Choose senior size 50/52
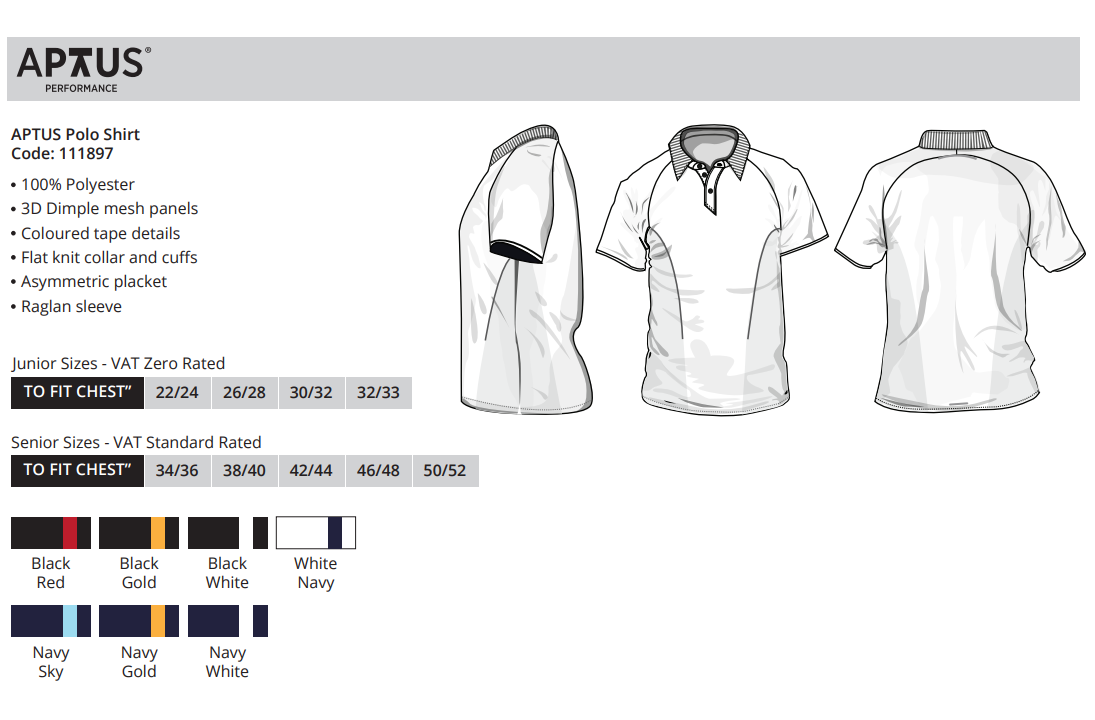 click(x=446, y=471)
